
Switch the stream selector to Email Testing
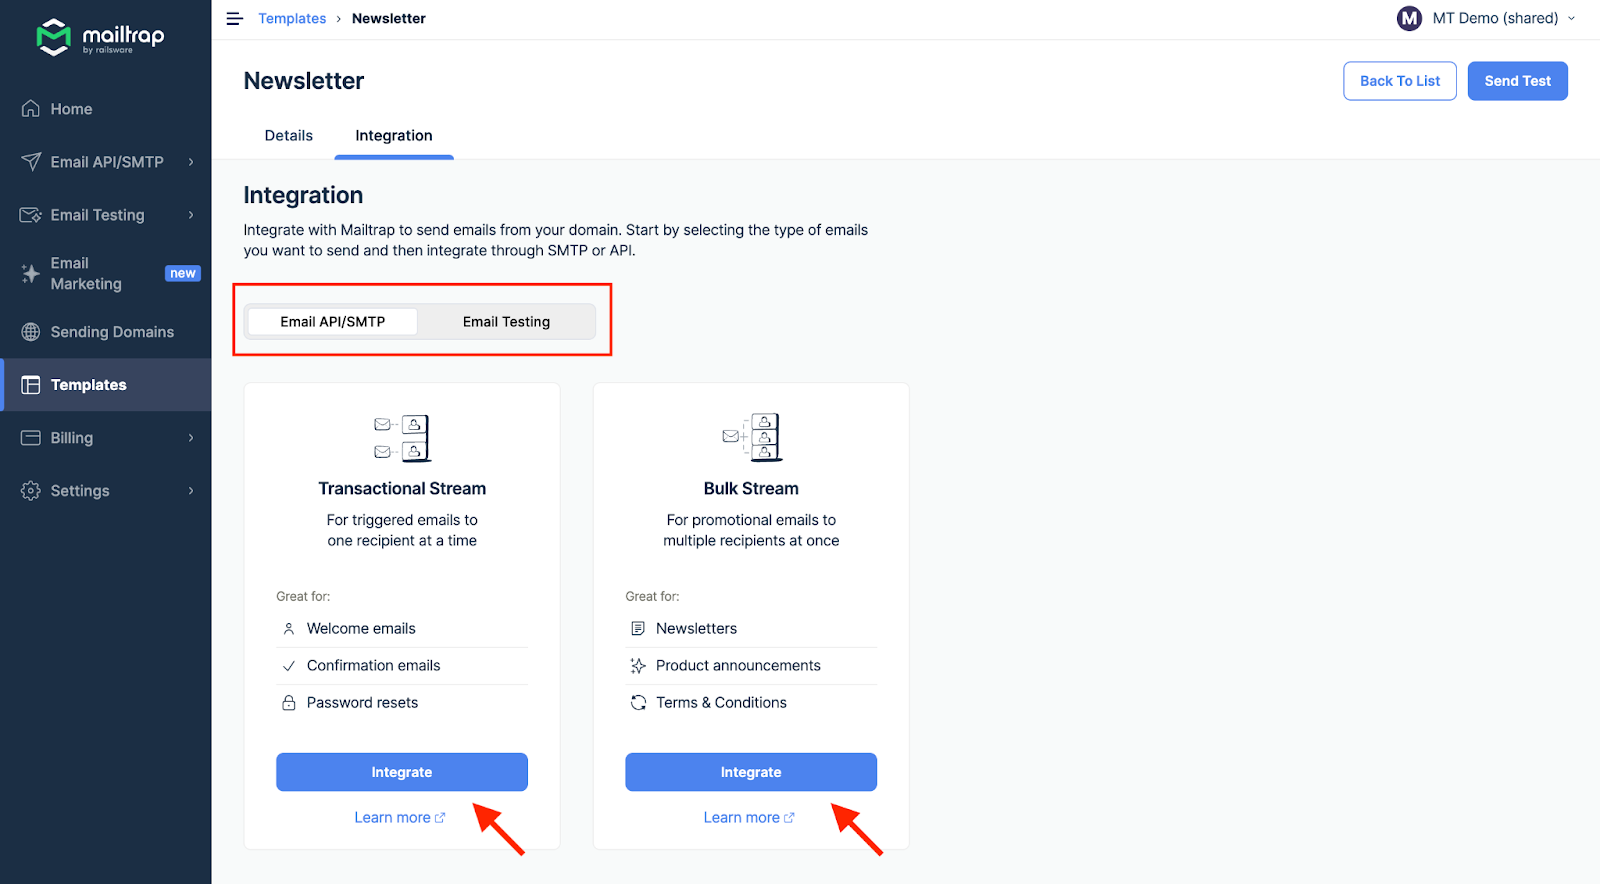(506, 321)
